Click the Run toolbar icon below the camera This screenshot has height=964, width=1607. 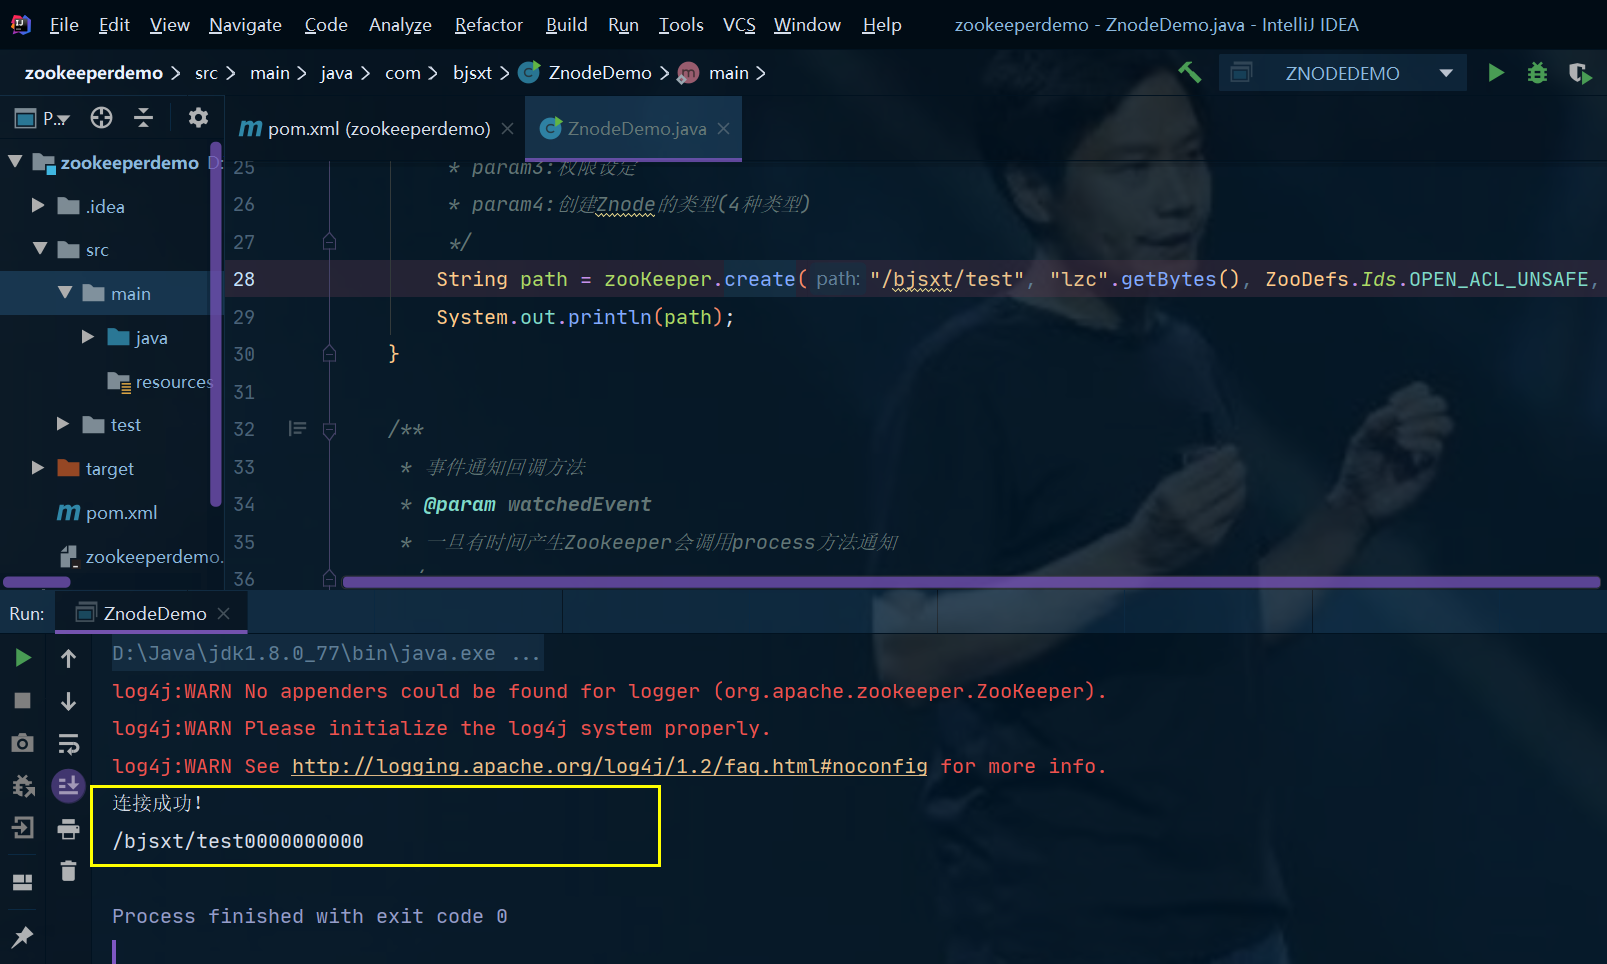pos(23,786)
